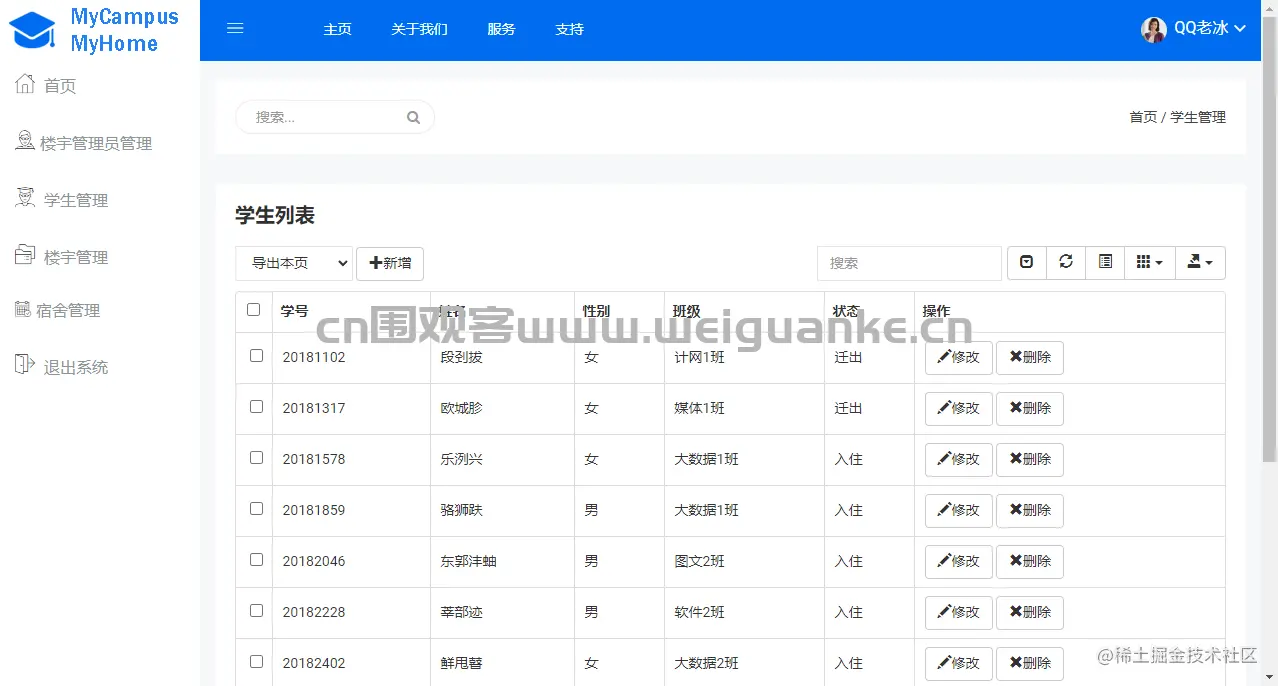Check the box for student 20181317
The image size is (1278, 686).
point(256,407)
